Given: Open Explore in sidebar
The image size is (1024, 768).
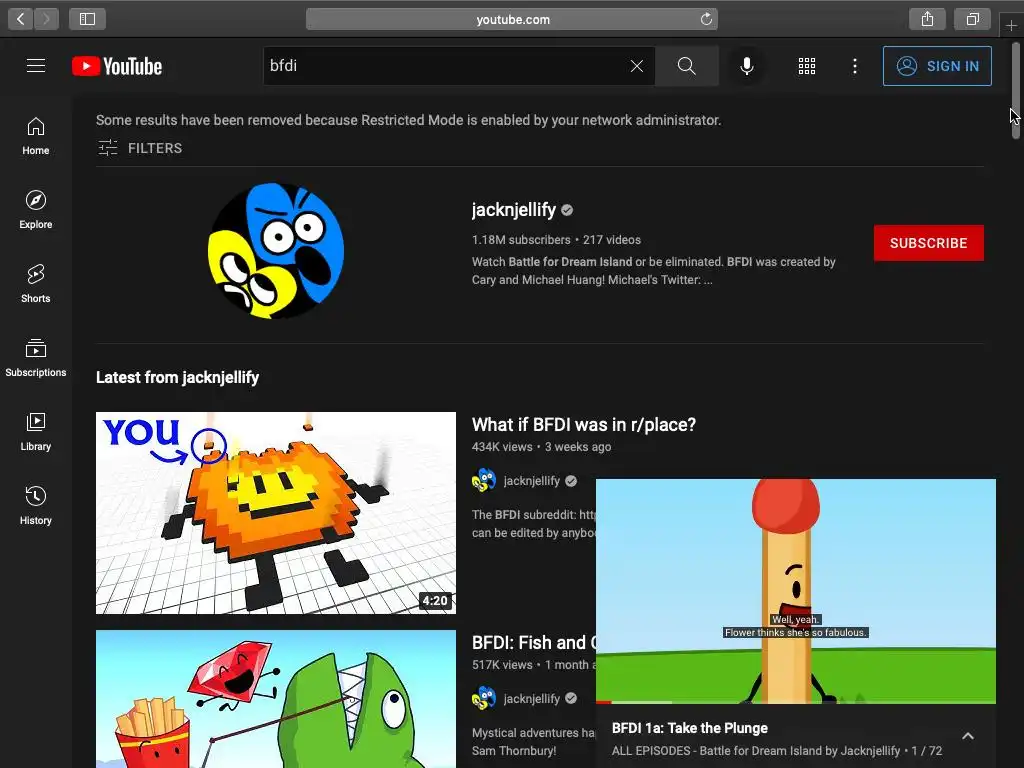Looking at the screenshot, I should (36, 210).
